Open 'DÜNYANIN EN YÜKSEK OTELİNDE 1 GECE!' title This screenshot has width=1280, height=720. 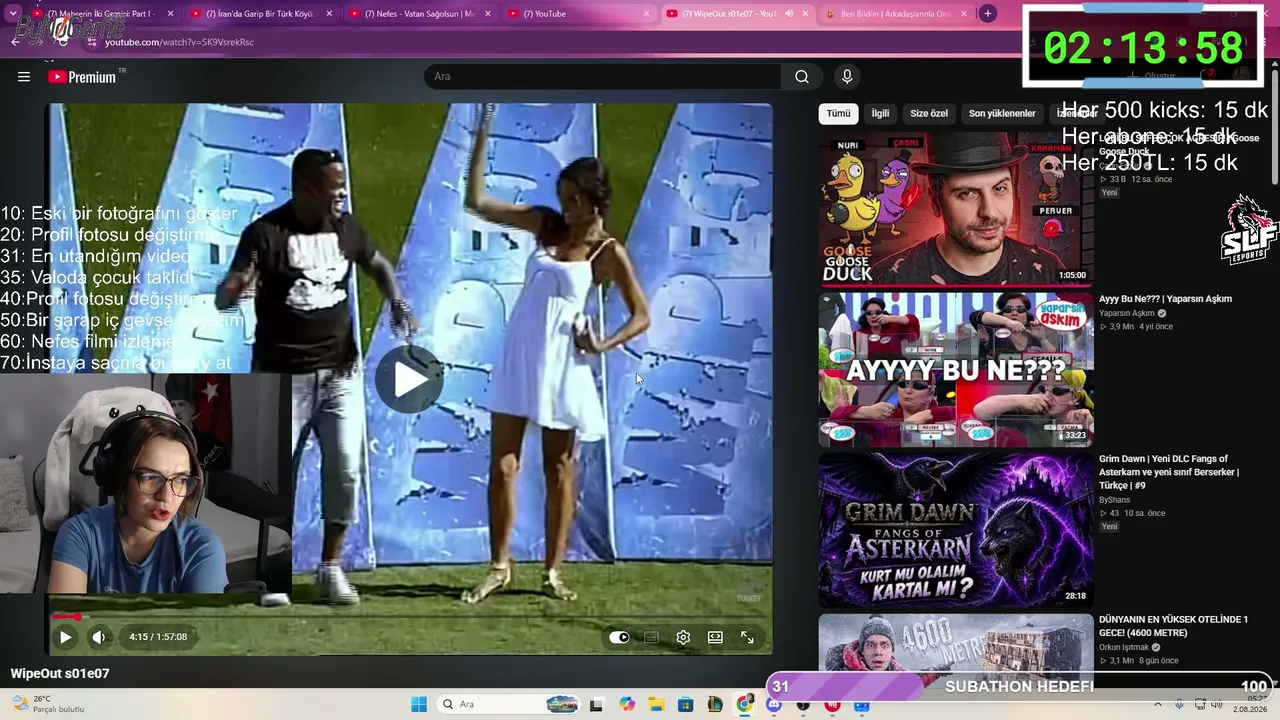coord(1173,626)
